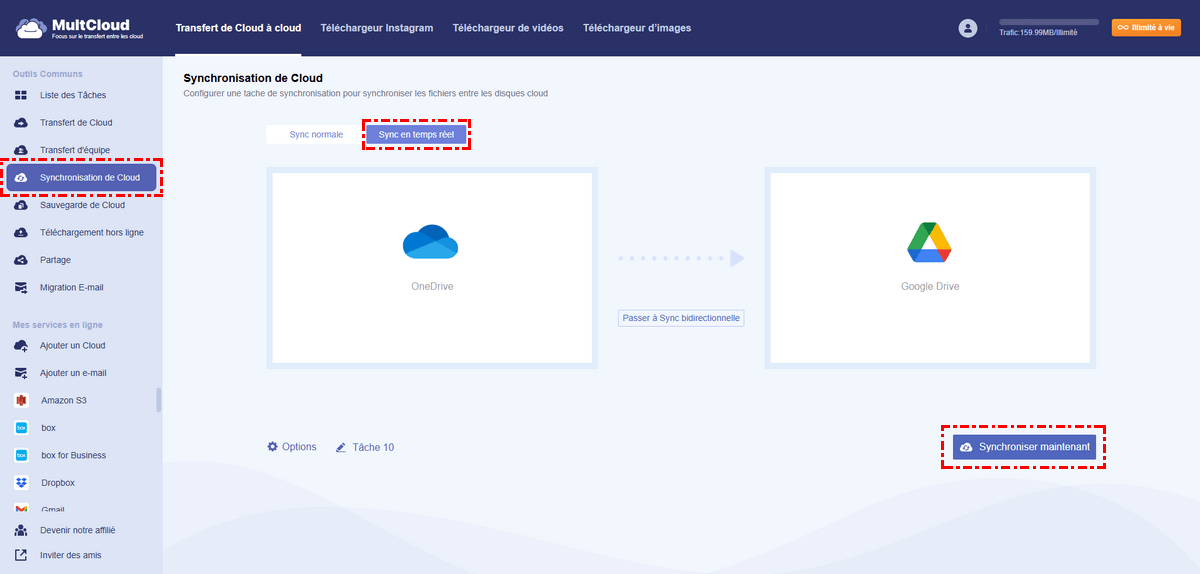This screenshot has width=1200, height=574.
Task: Click the Outils Communs section heading
Action: coord(47,74)
